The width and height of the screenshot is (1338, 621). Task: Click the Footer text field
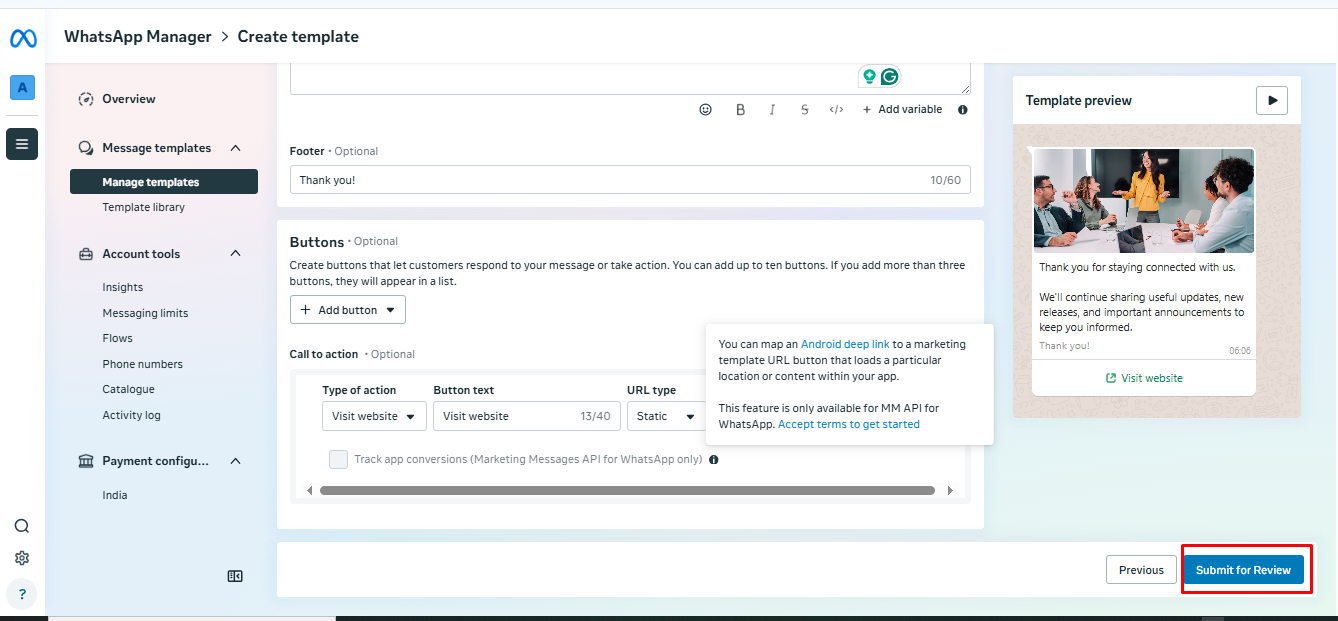[x=630, y=180]
